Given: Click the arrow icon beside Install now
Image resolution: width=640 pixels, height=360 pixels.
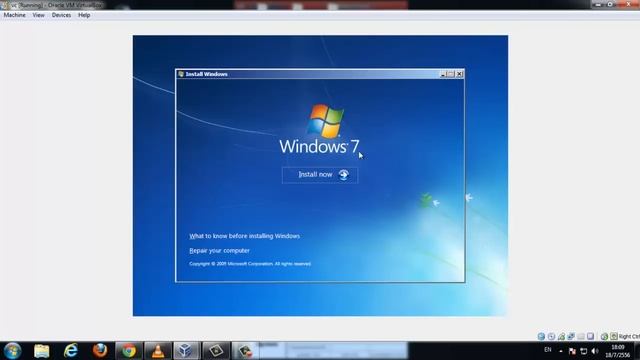Looking at the screenshot, I should point(344,175).
